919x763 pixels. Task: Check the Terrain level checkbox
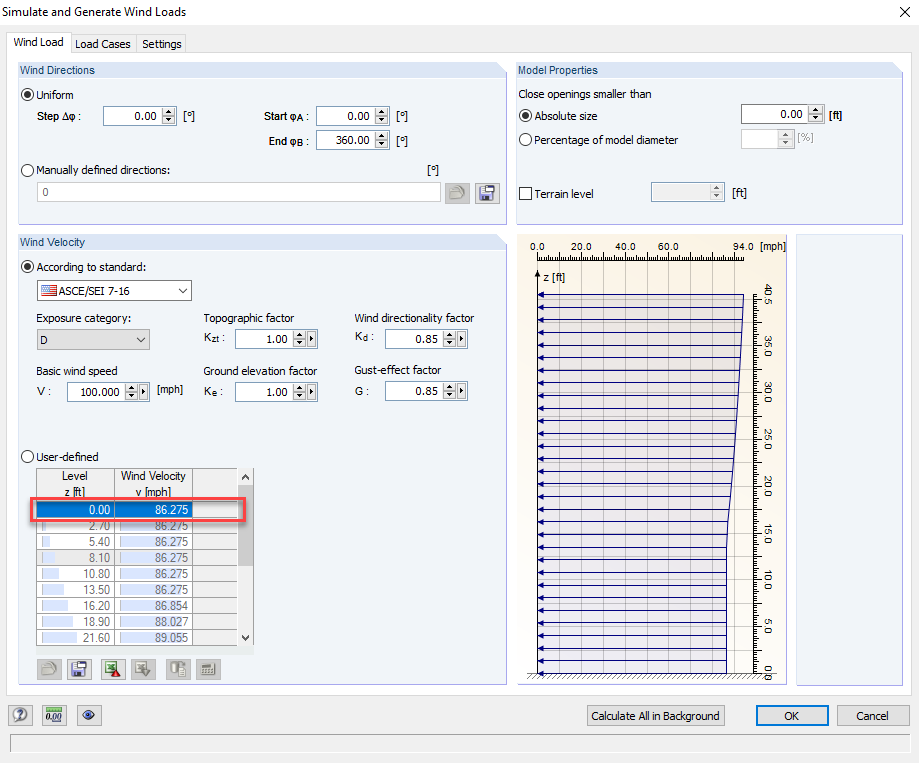pos(524,191)
